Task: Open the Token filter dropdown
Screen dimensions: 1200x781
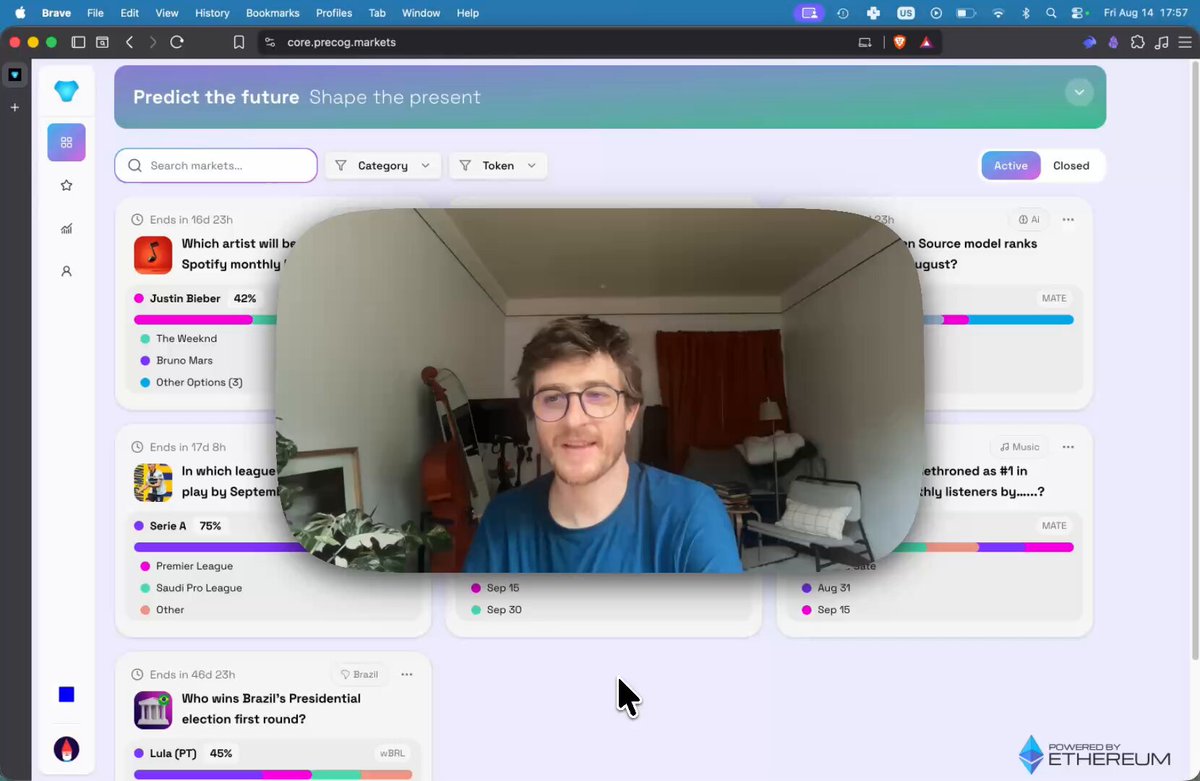Action: (498, 165)
